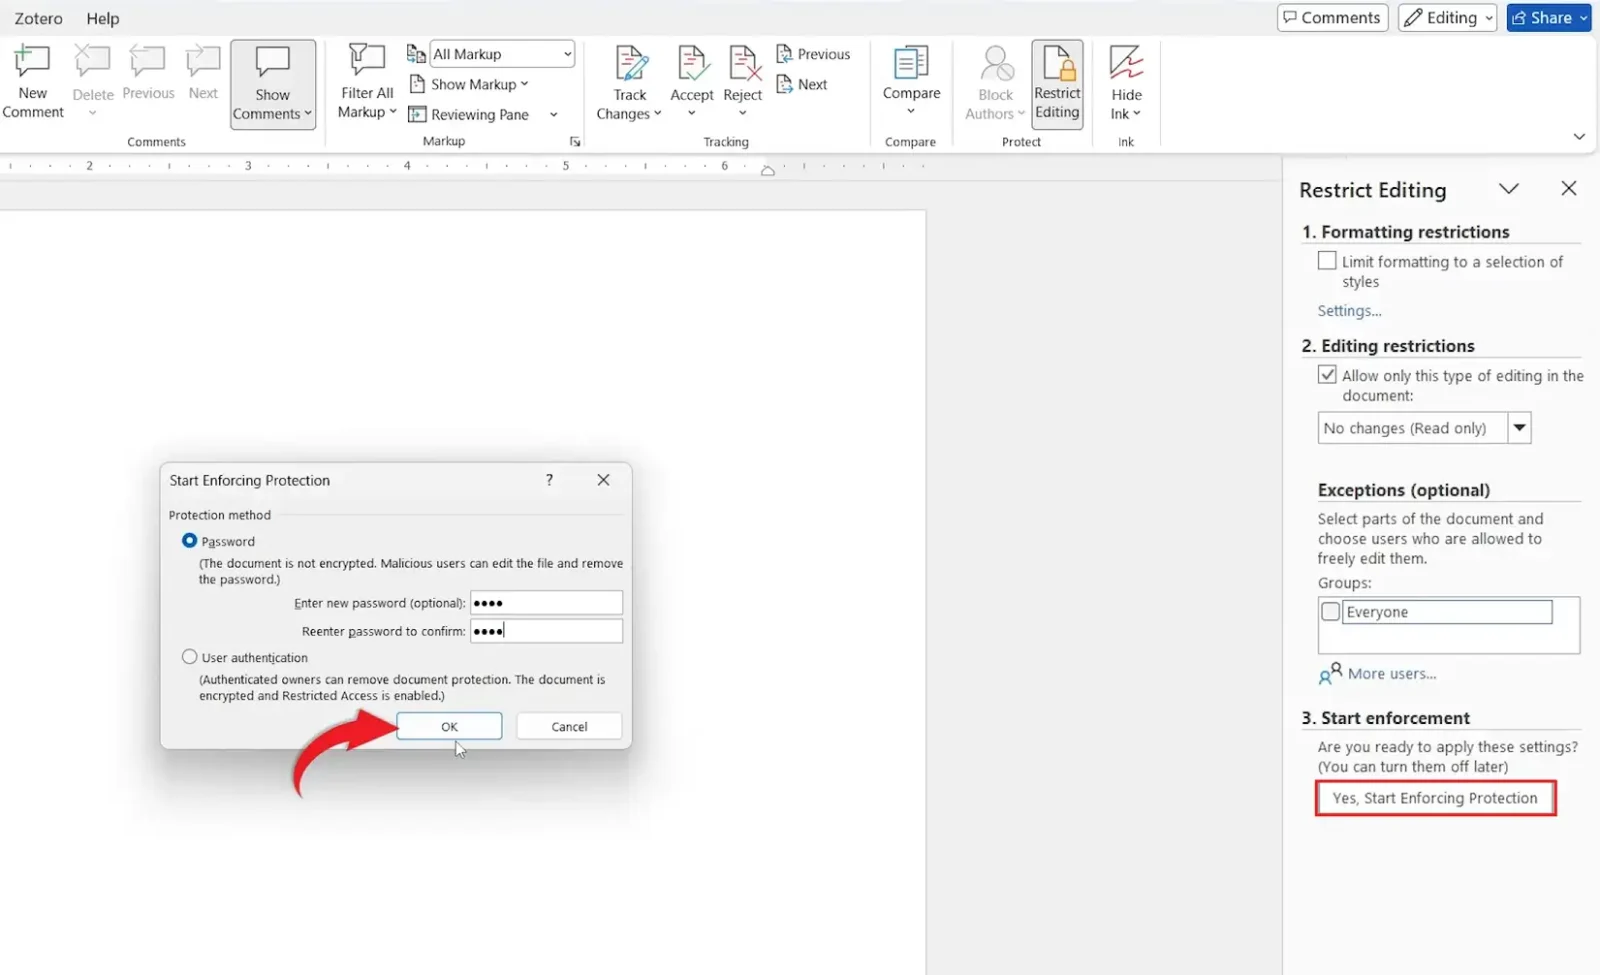Expand Reviewing Pane dropdown arrow
This screenshot has height=975, width=1600.
pos(554,115)
